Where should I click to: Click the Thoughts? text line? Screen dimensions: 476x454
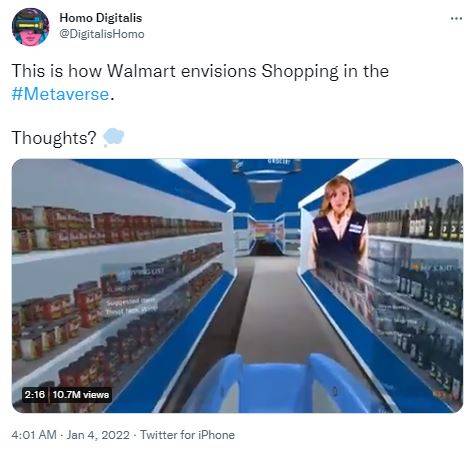(x=54, y=138)
